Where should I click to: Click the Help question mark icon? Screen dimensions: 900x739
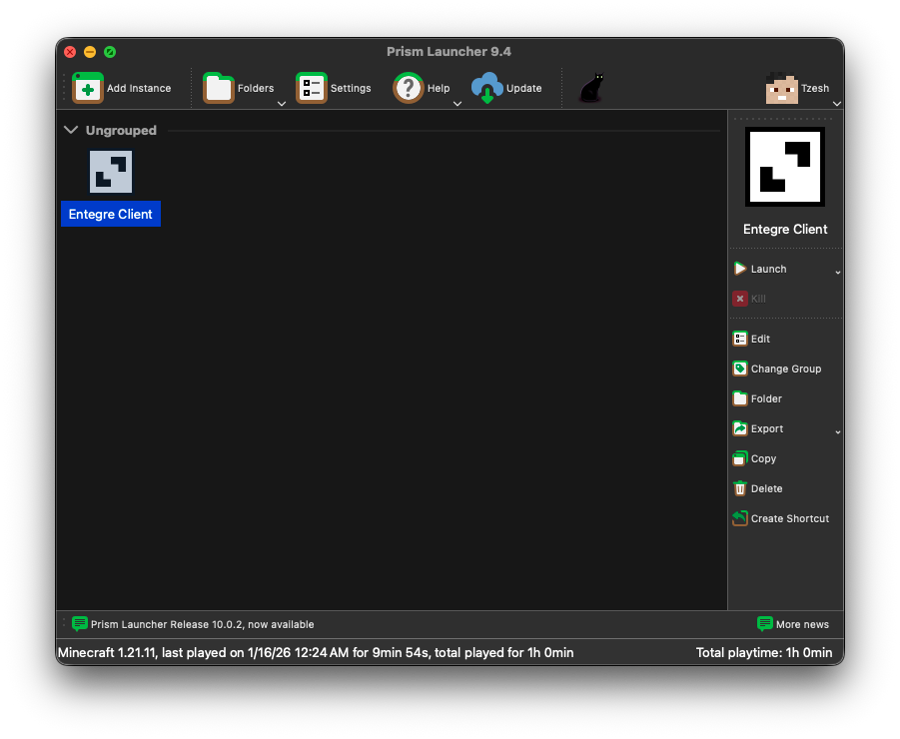(x=409, y=87)
